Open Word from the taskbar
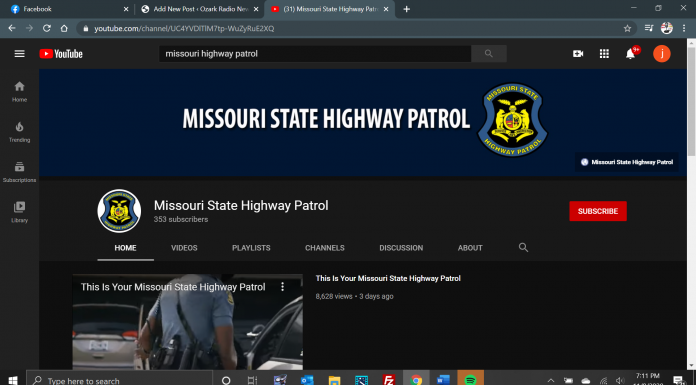Viewport: 696px width, 385px height. click(443, 380)
